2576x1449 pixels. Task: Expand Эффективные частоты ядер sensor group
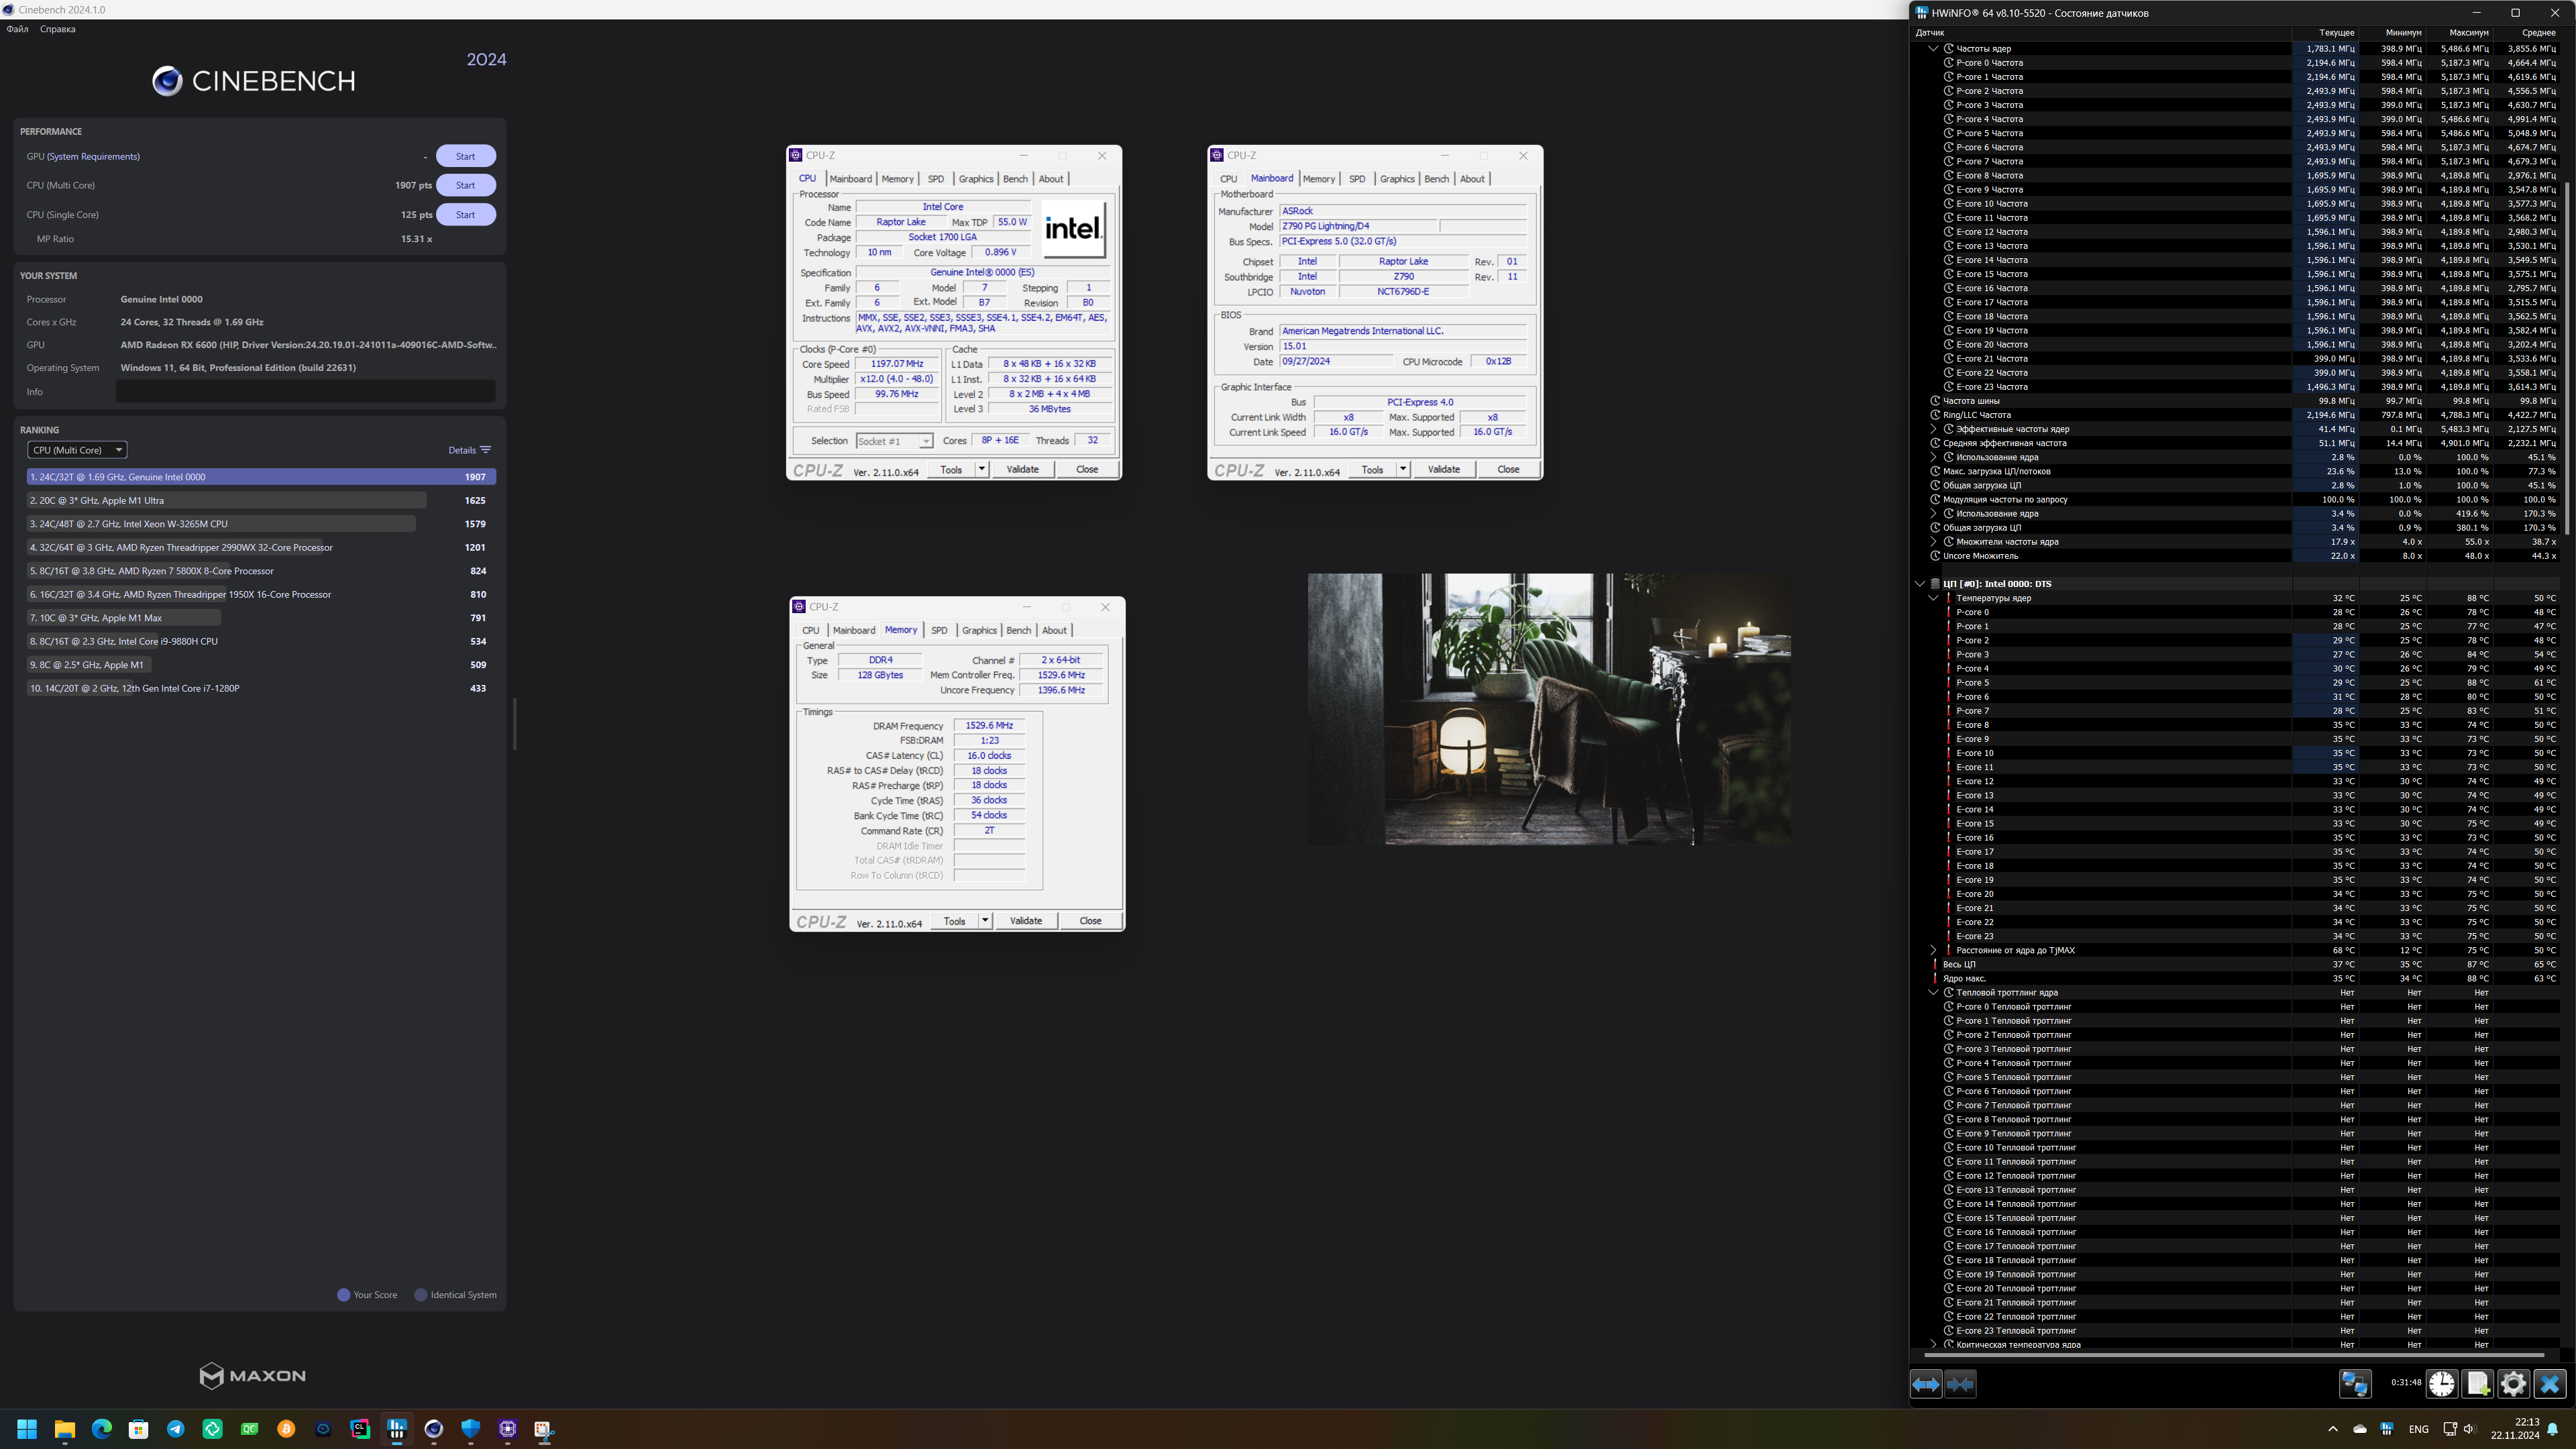click(x=1933, y=429)
